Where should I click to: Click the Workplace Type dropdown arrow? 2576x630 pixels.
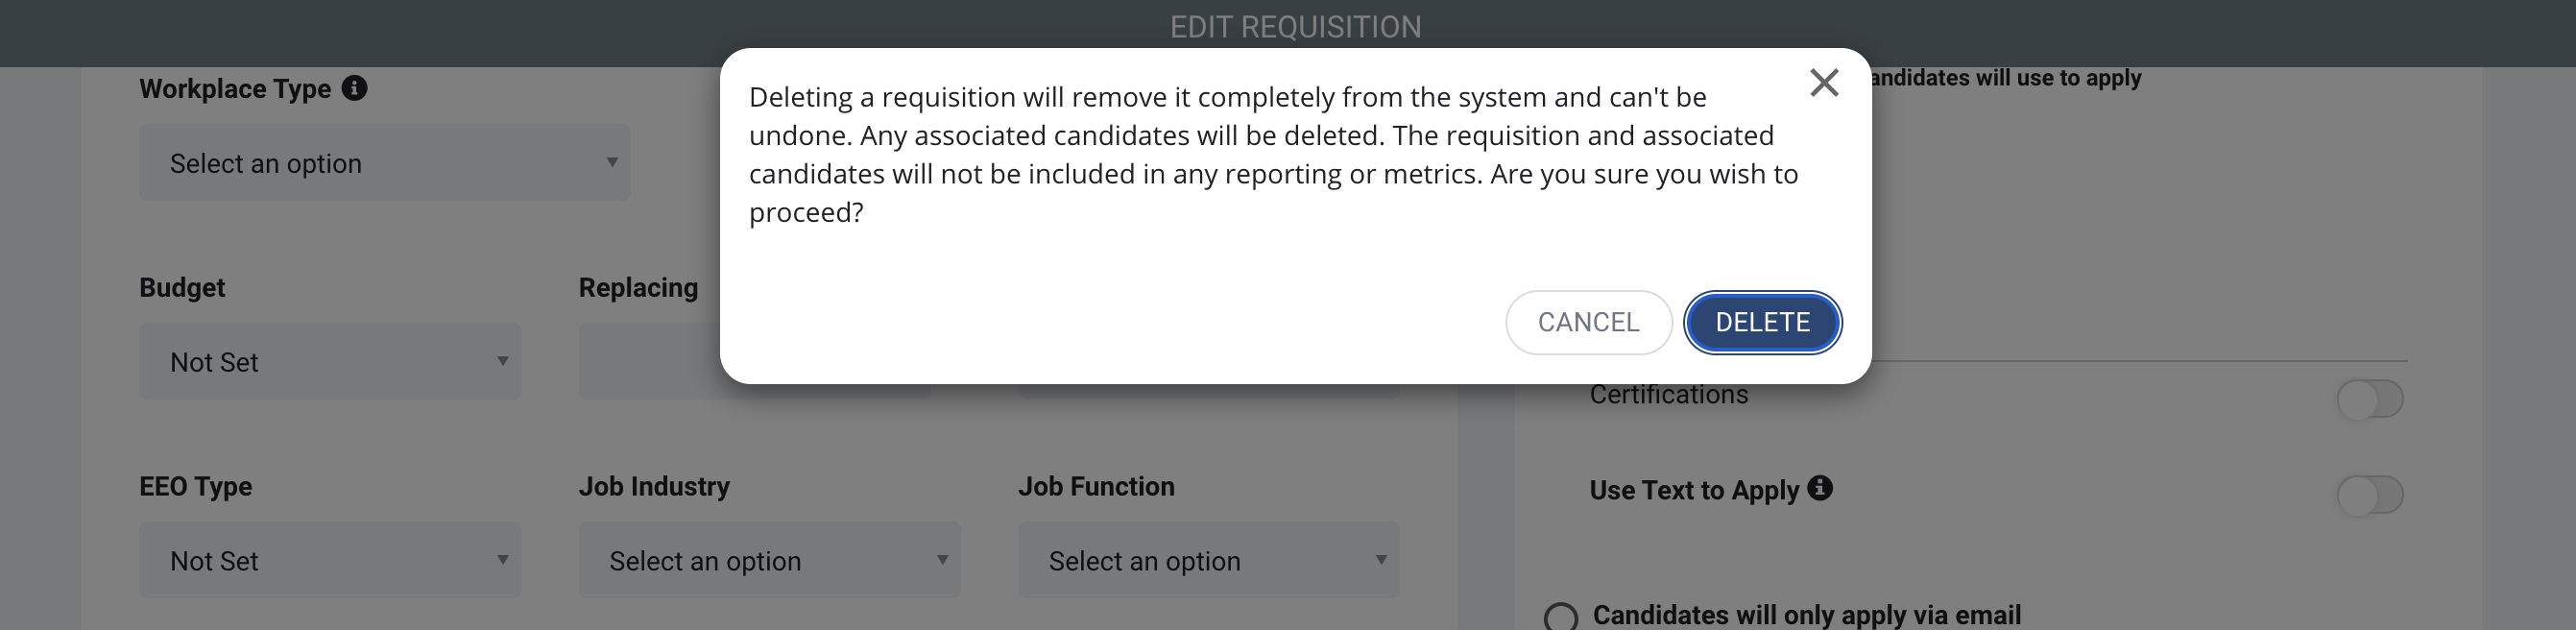coord(612,162)
